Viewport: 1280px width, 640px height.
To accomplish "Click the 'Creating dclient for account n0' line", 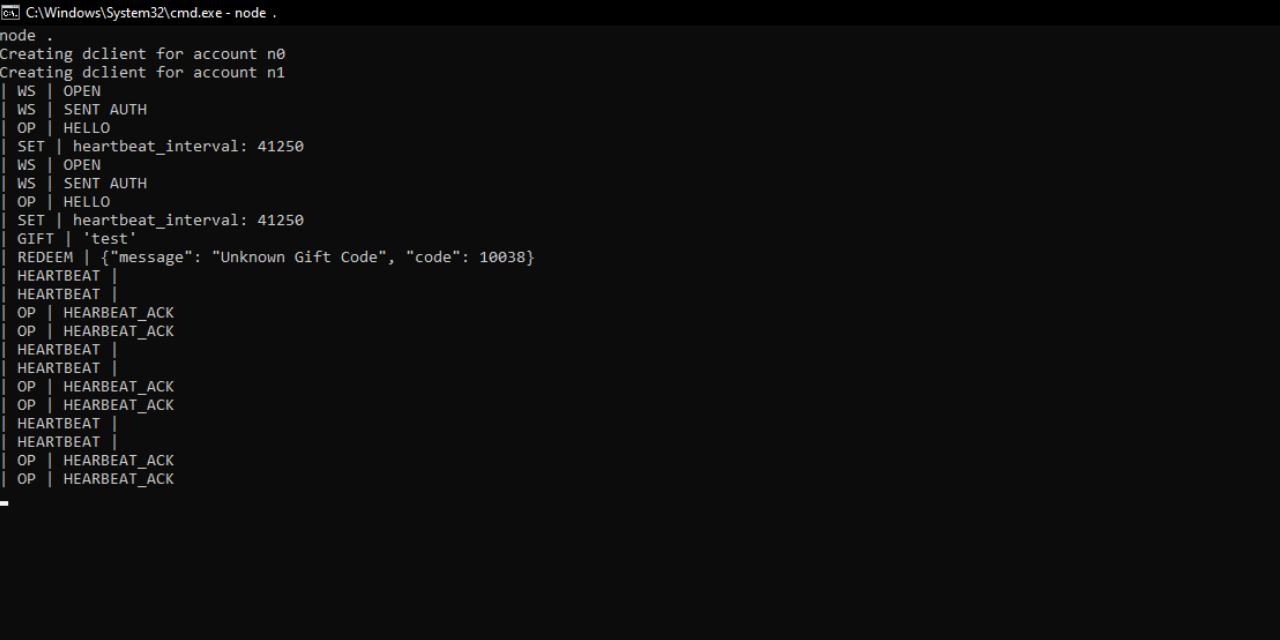I will 142,54.
